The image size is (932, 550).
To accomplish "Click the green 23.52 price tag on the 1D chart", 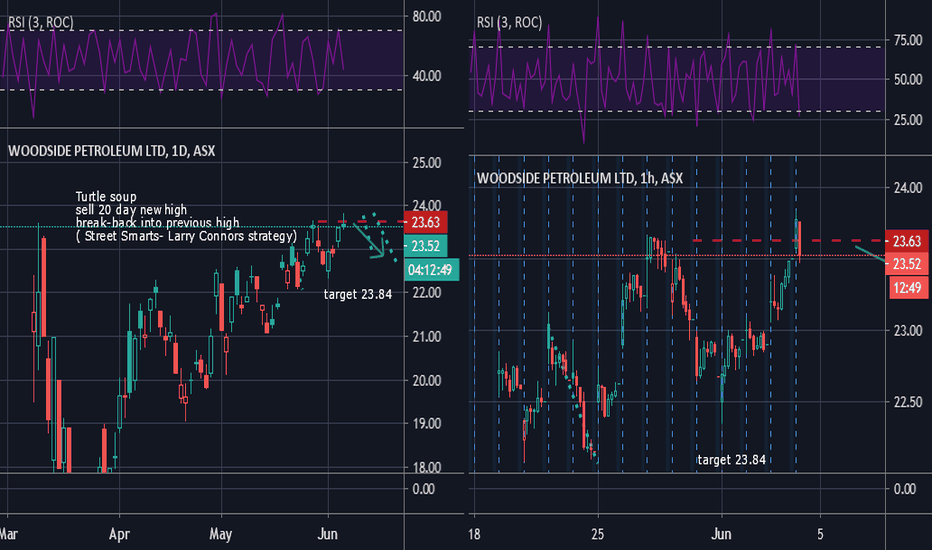I will (x=426, y=246).
